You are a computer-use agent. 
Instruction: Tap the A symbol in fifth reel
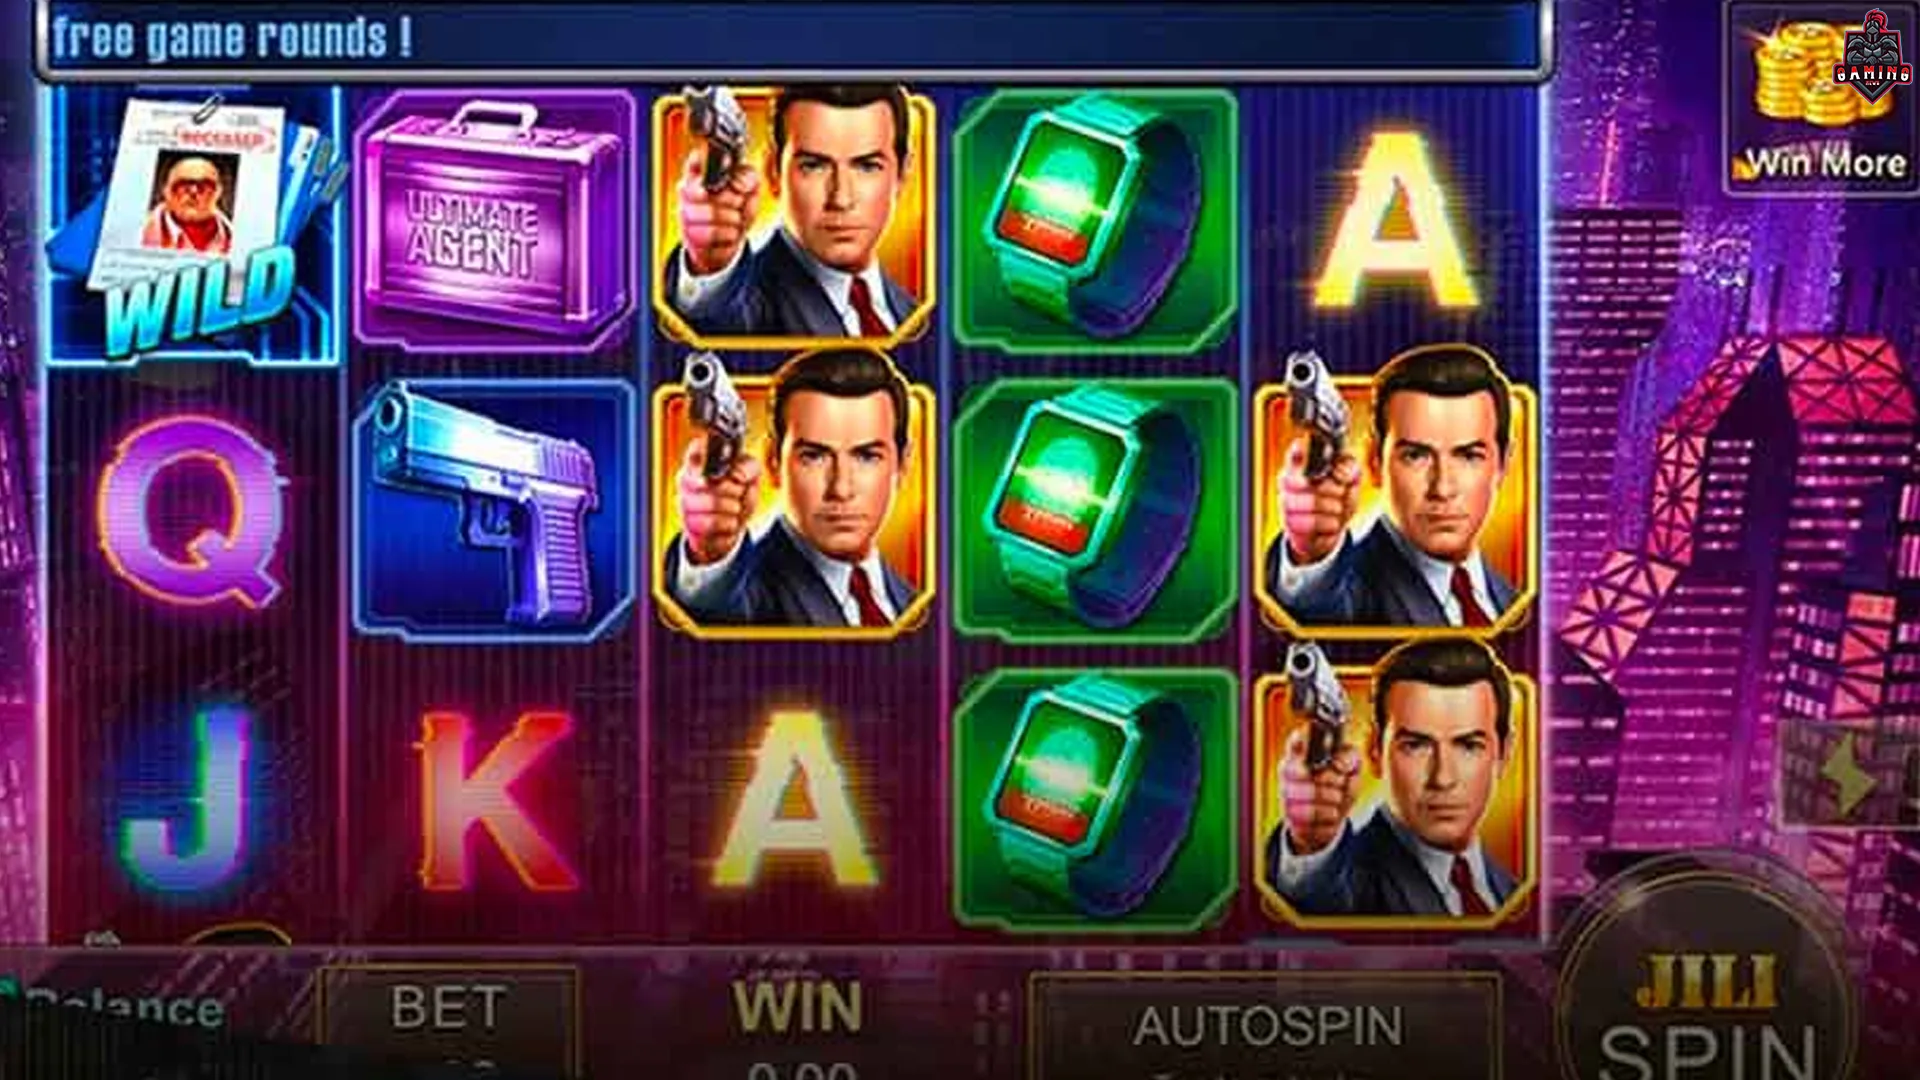[x=1394, y=220]
